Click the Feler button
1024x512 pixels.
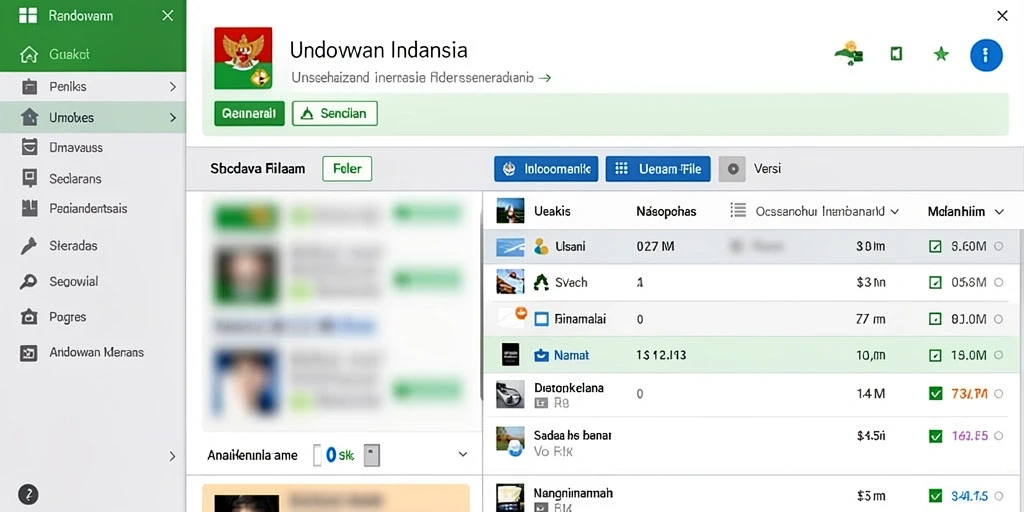pos(347,168)
